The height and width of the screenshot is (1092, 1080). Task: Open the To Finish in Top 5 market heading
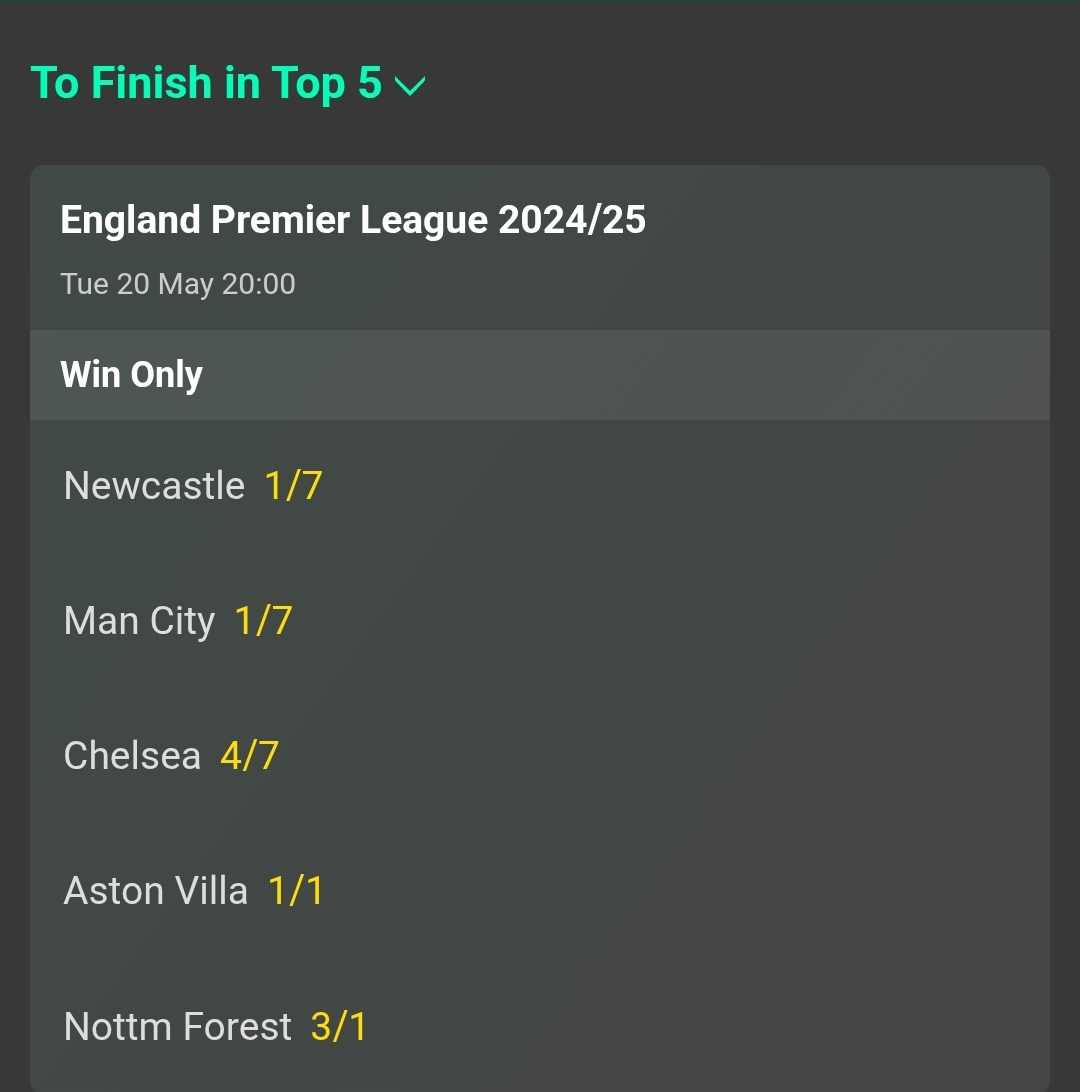tap(206, 83)
